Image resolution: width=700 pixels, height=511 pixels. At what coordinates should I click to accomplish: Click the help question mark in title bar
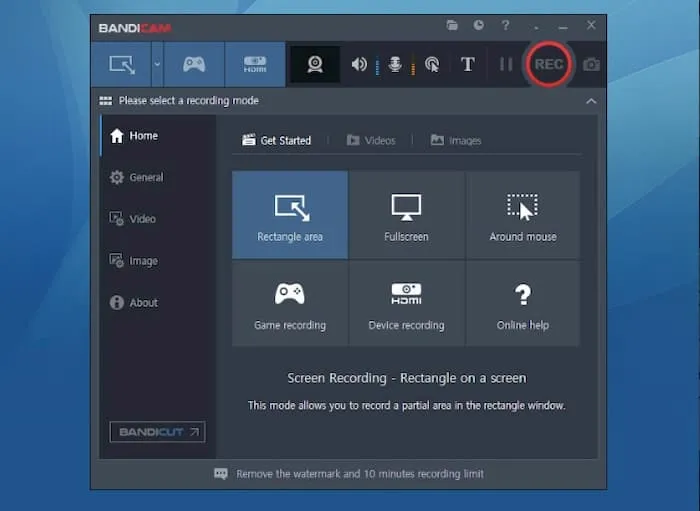point(505,25)
